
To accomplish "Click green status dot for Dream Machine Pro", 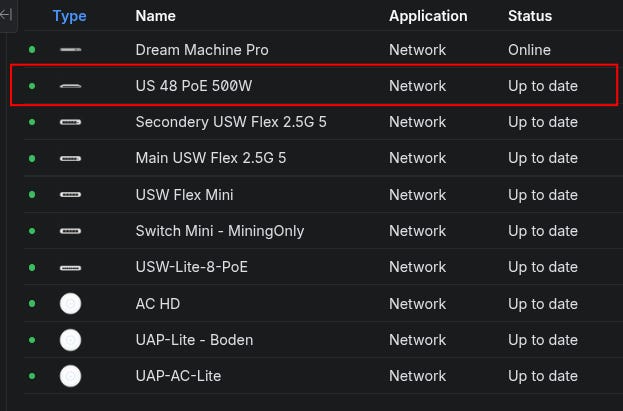I will pos(32,49).
